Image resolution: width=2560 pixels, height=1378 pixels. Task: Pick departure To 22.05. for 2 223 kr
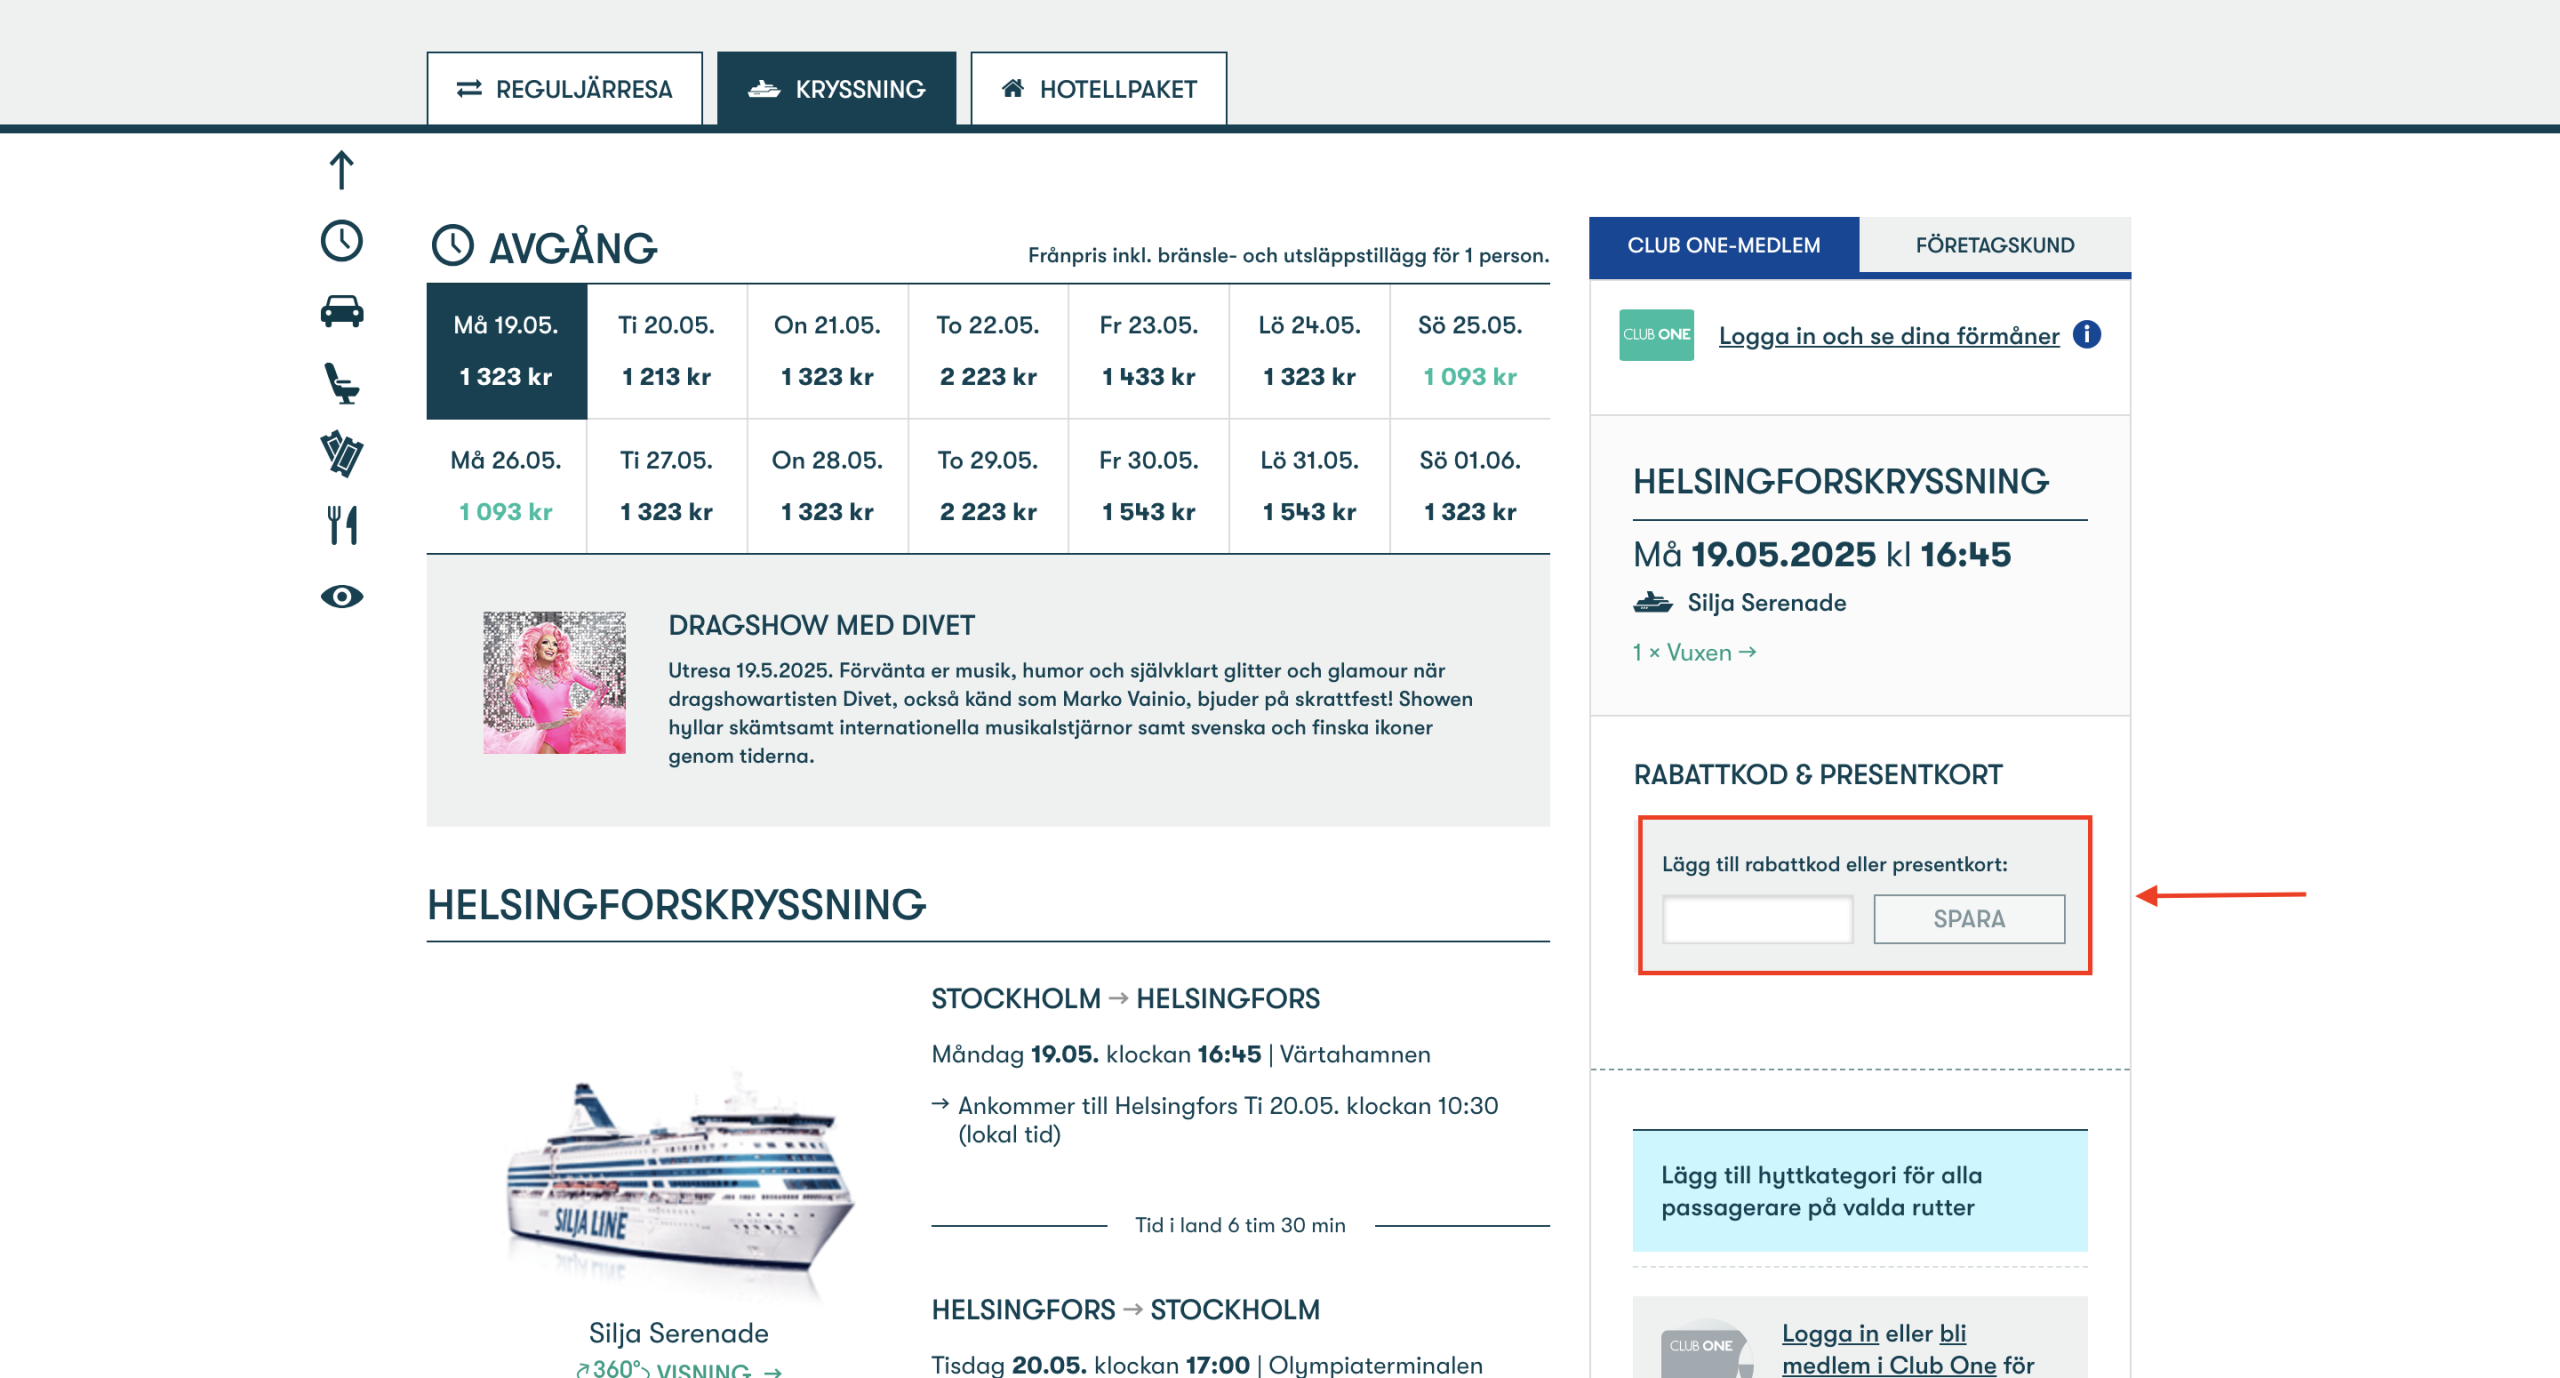pyautogui.click(x=988, y=351)
